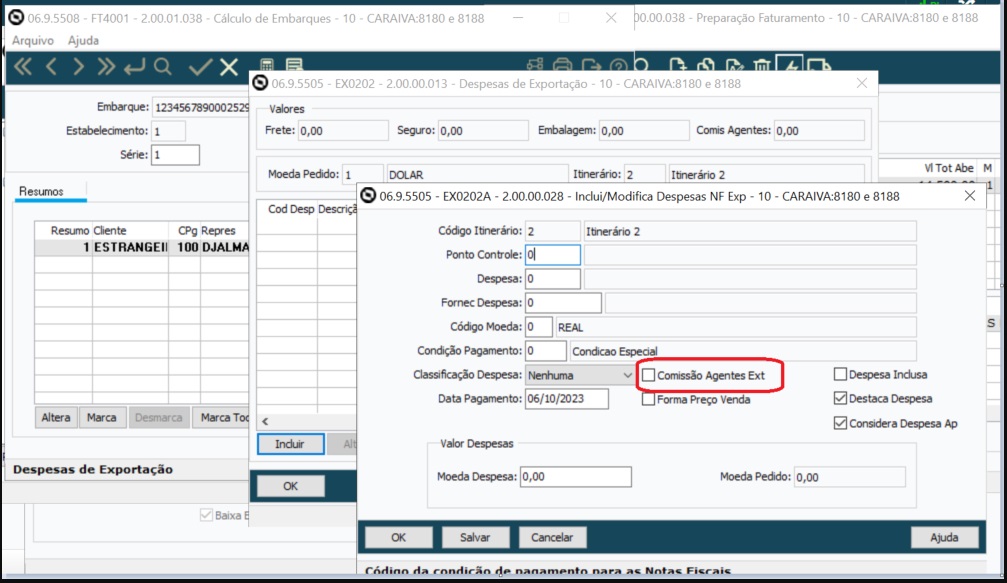Viewport: 1007px width, 583px height.
Task: Focus the Ponto Controle input field
Action: [552, 254]
